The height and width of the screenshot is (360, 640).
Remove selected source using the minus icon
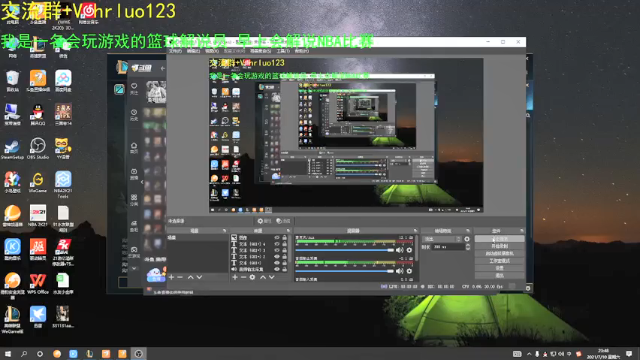pos(243,277)
